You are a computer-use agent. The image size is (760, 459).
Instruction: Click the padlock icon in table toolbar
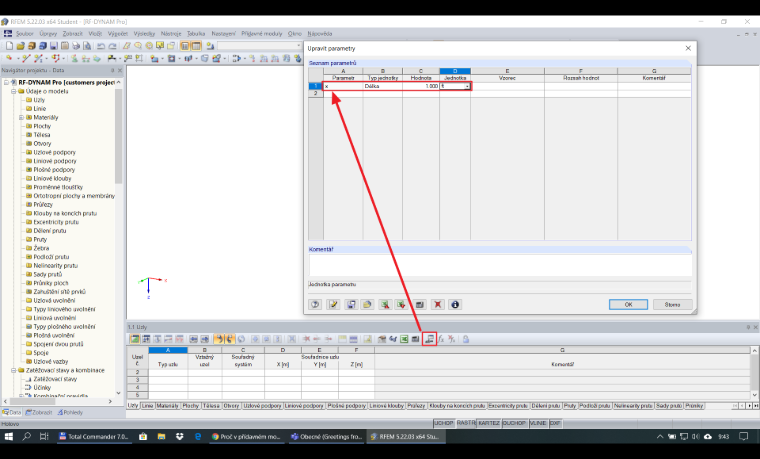(466, 339)
